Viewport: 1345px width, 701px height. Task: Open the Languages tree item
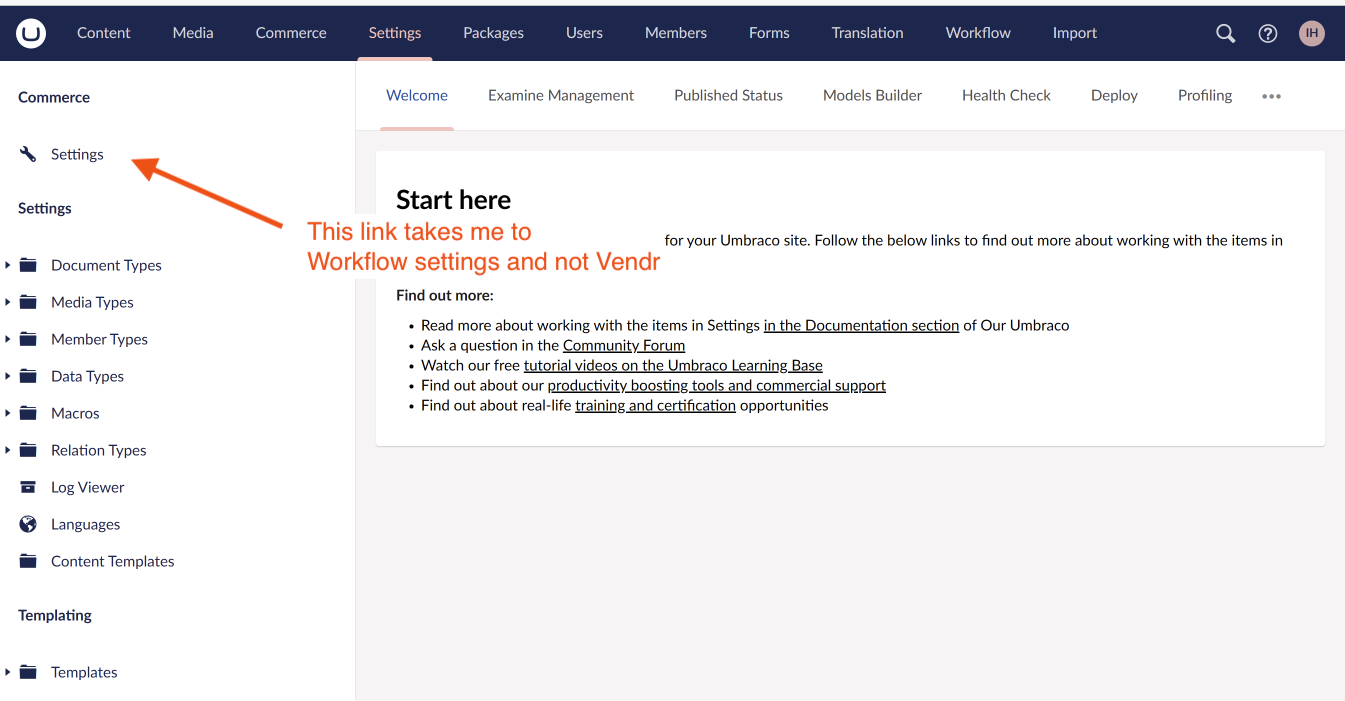(85, 524)
